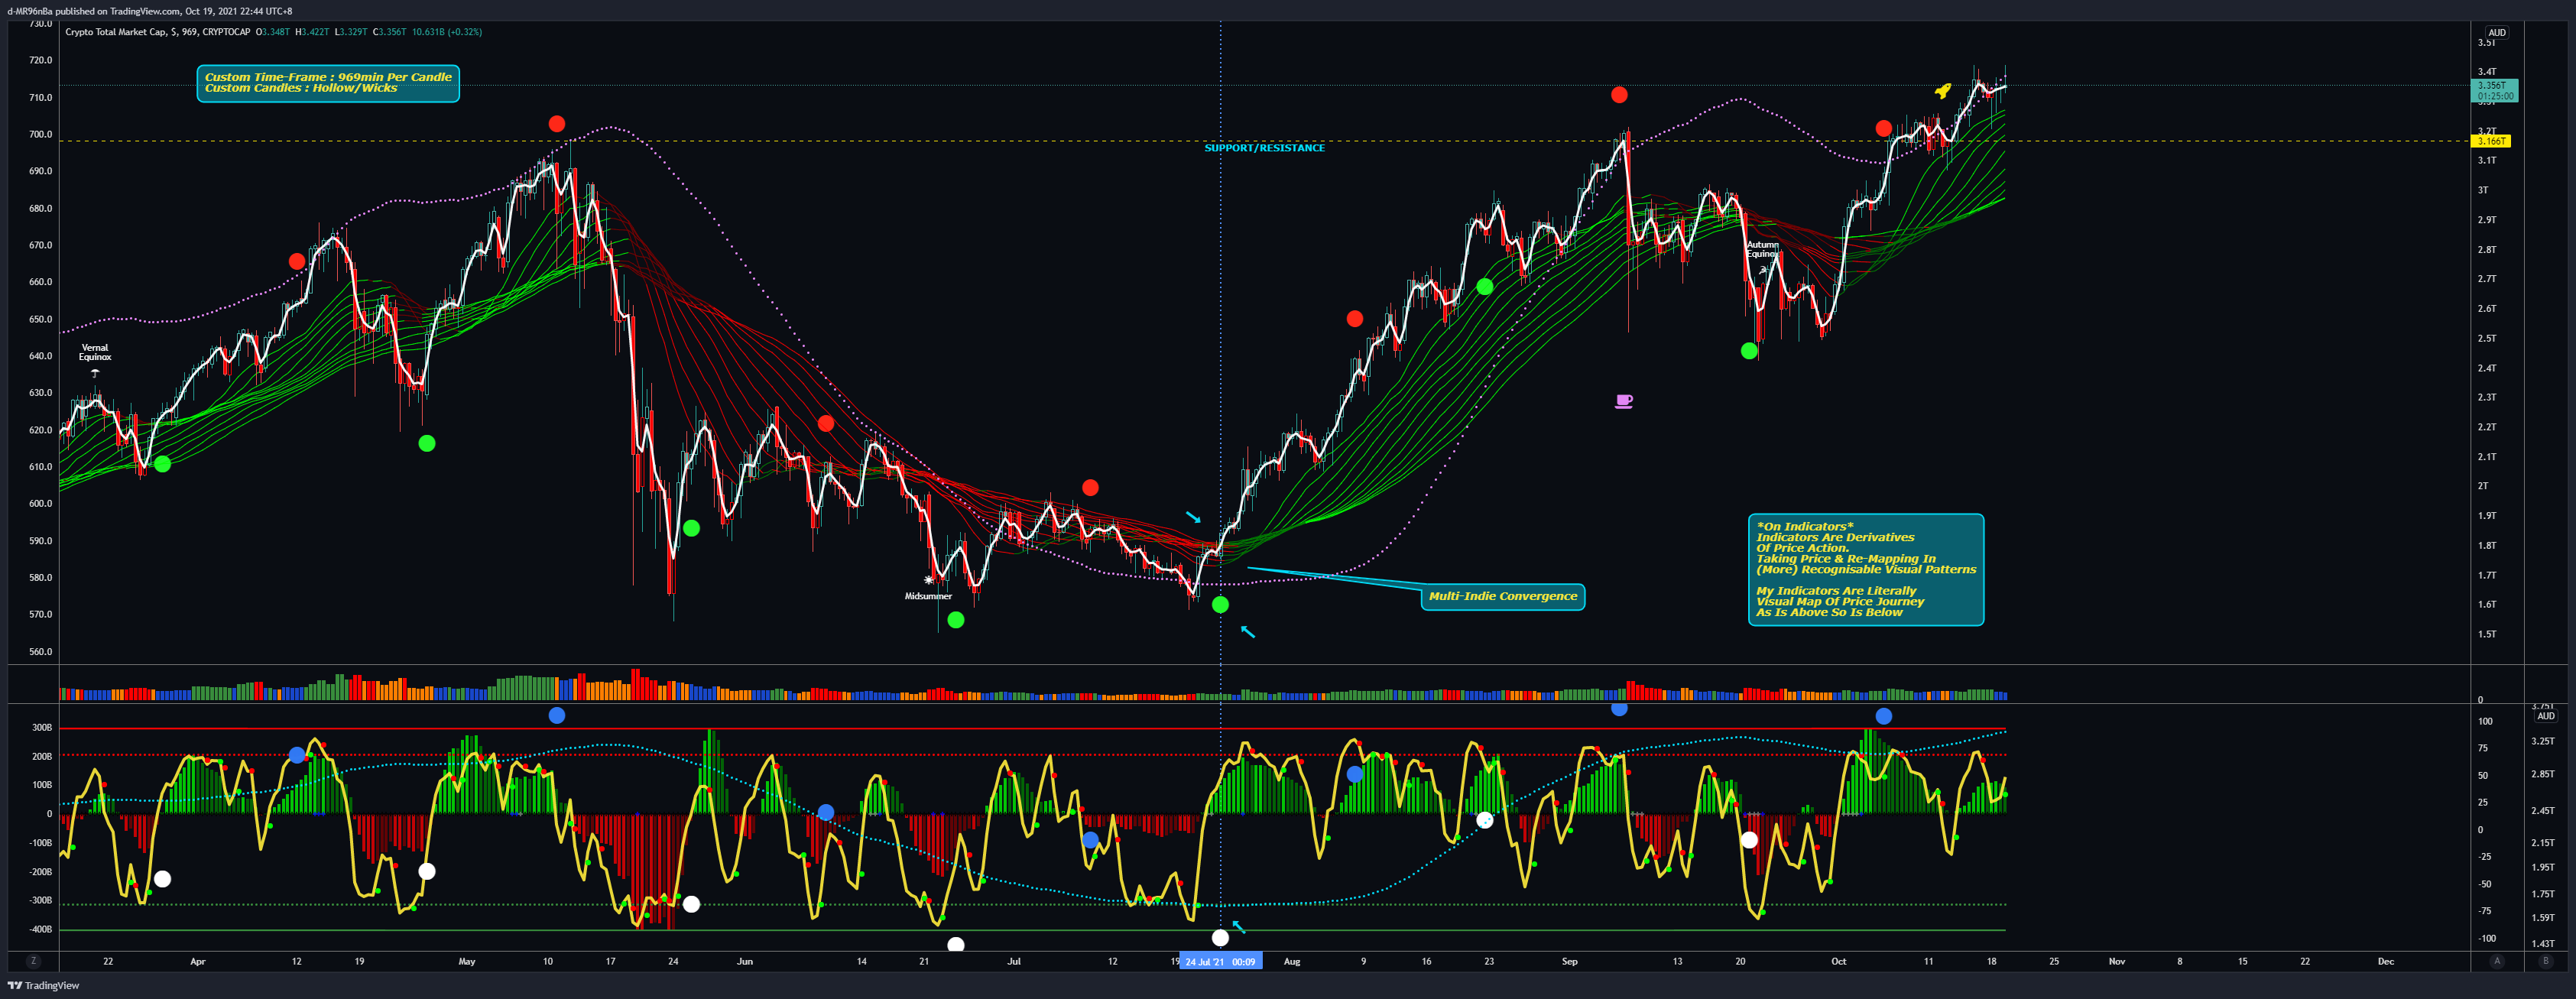
Task: Click the 3.4T level on right price scale
Action: point(2486,72)
